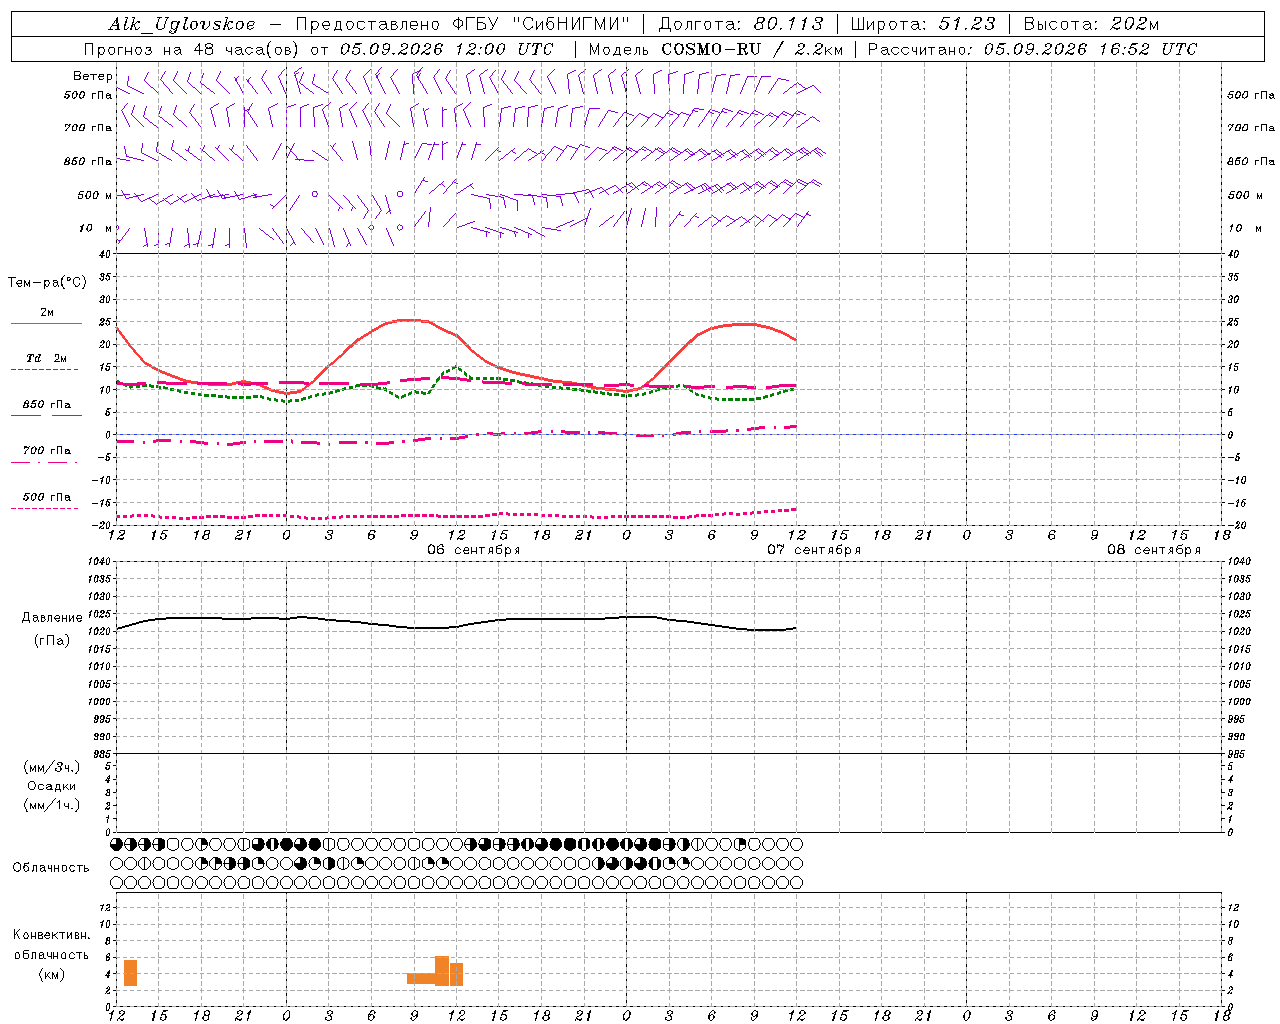Click the Конвективн. облачность panel label
This screenshot has height=1024, width=1280.
coord(52,954)
